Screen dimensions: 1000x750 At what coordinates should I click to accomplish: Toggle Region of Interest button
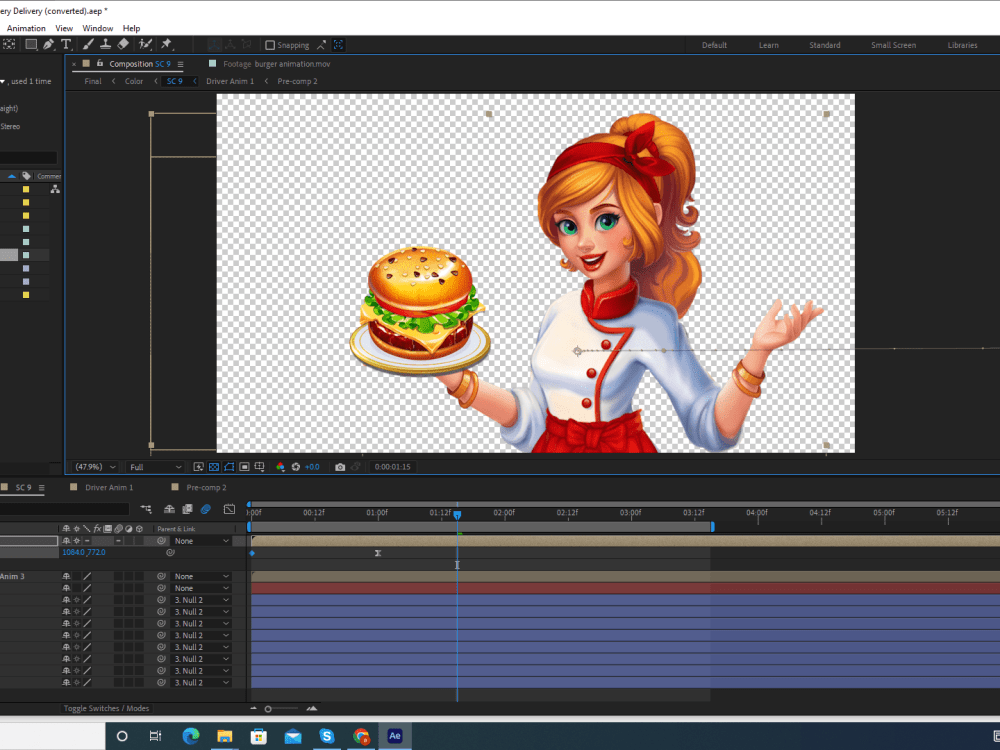click(244, 467)
